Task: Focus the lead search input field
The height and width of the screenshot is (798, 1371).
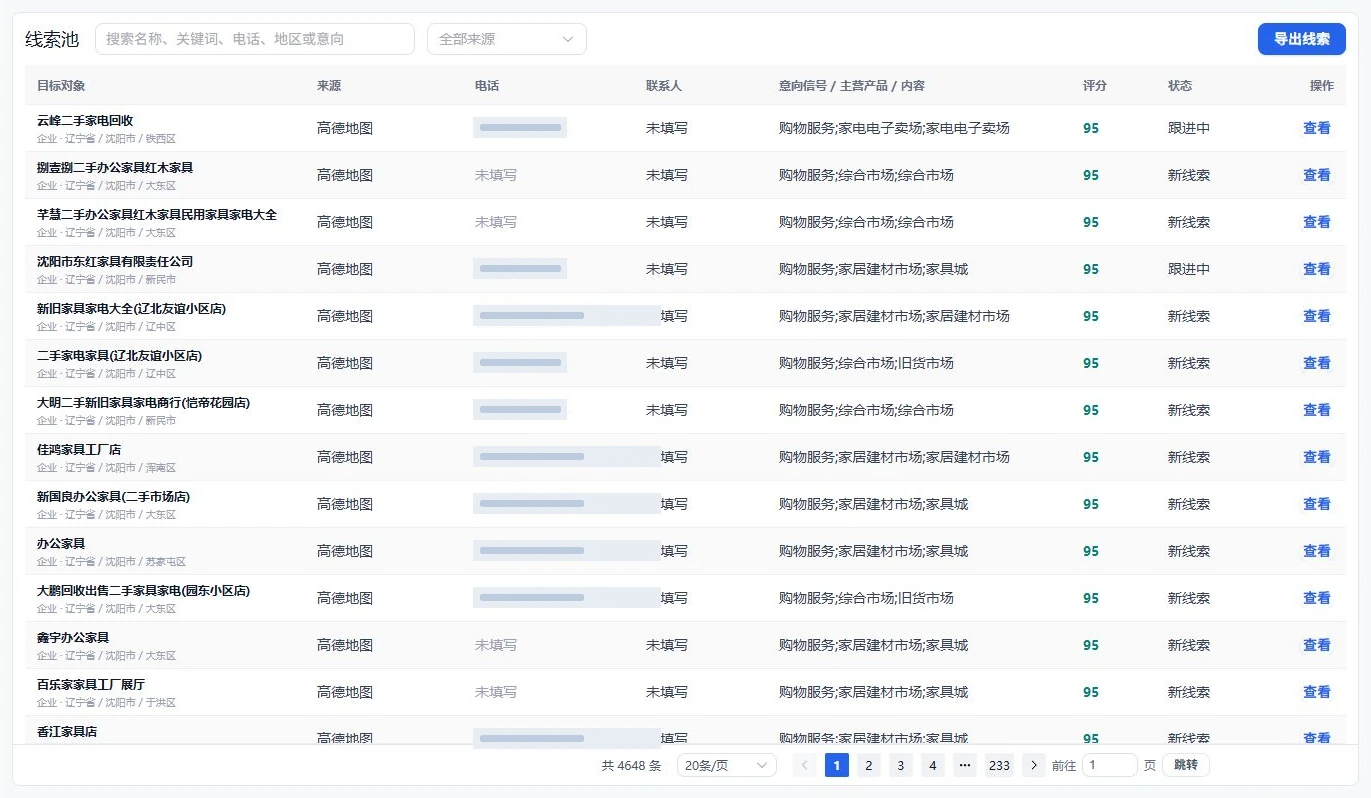Action: [254, 39]
